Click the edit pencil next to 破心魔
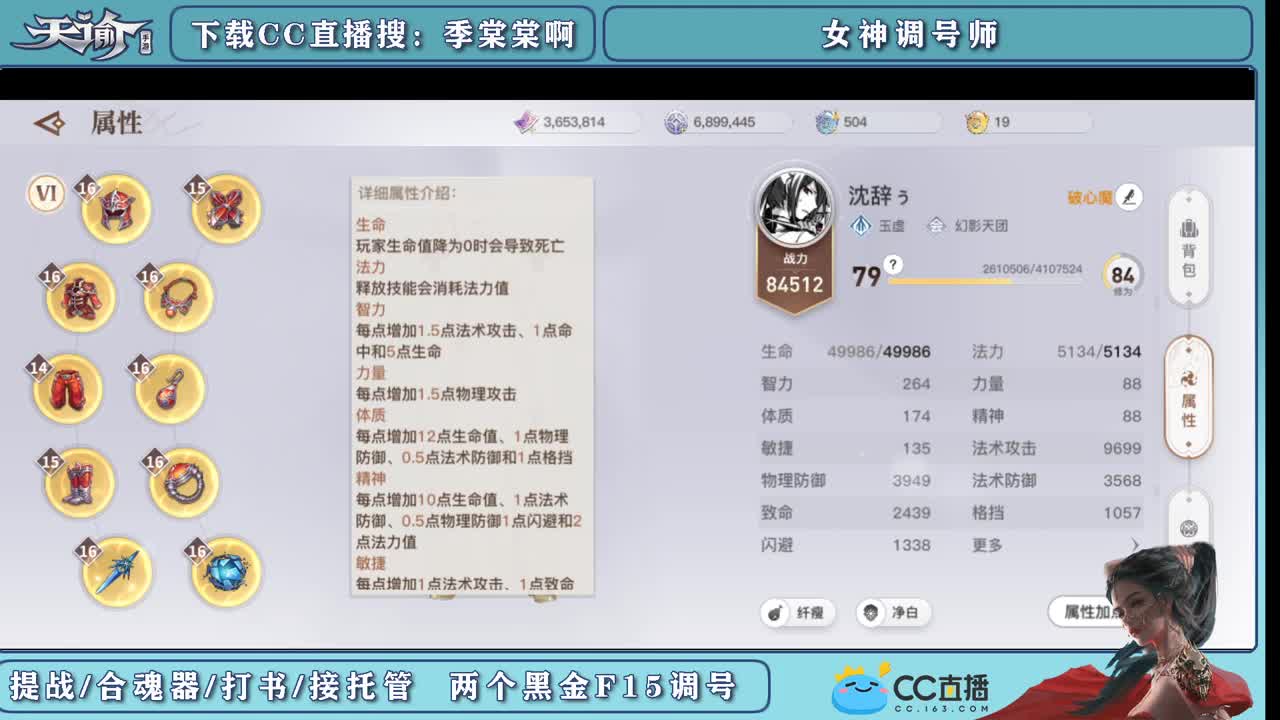The width and height of the screenshot is (1280, 720). [x=1128, y=197]
